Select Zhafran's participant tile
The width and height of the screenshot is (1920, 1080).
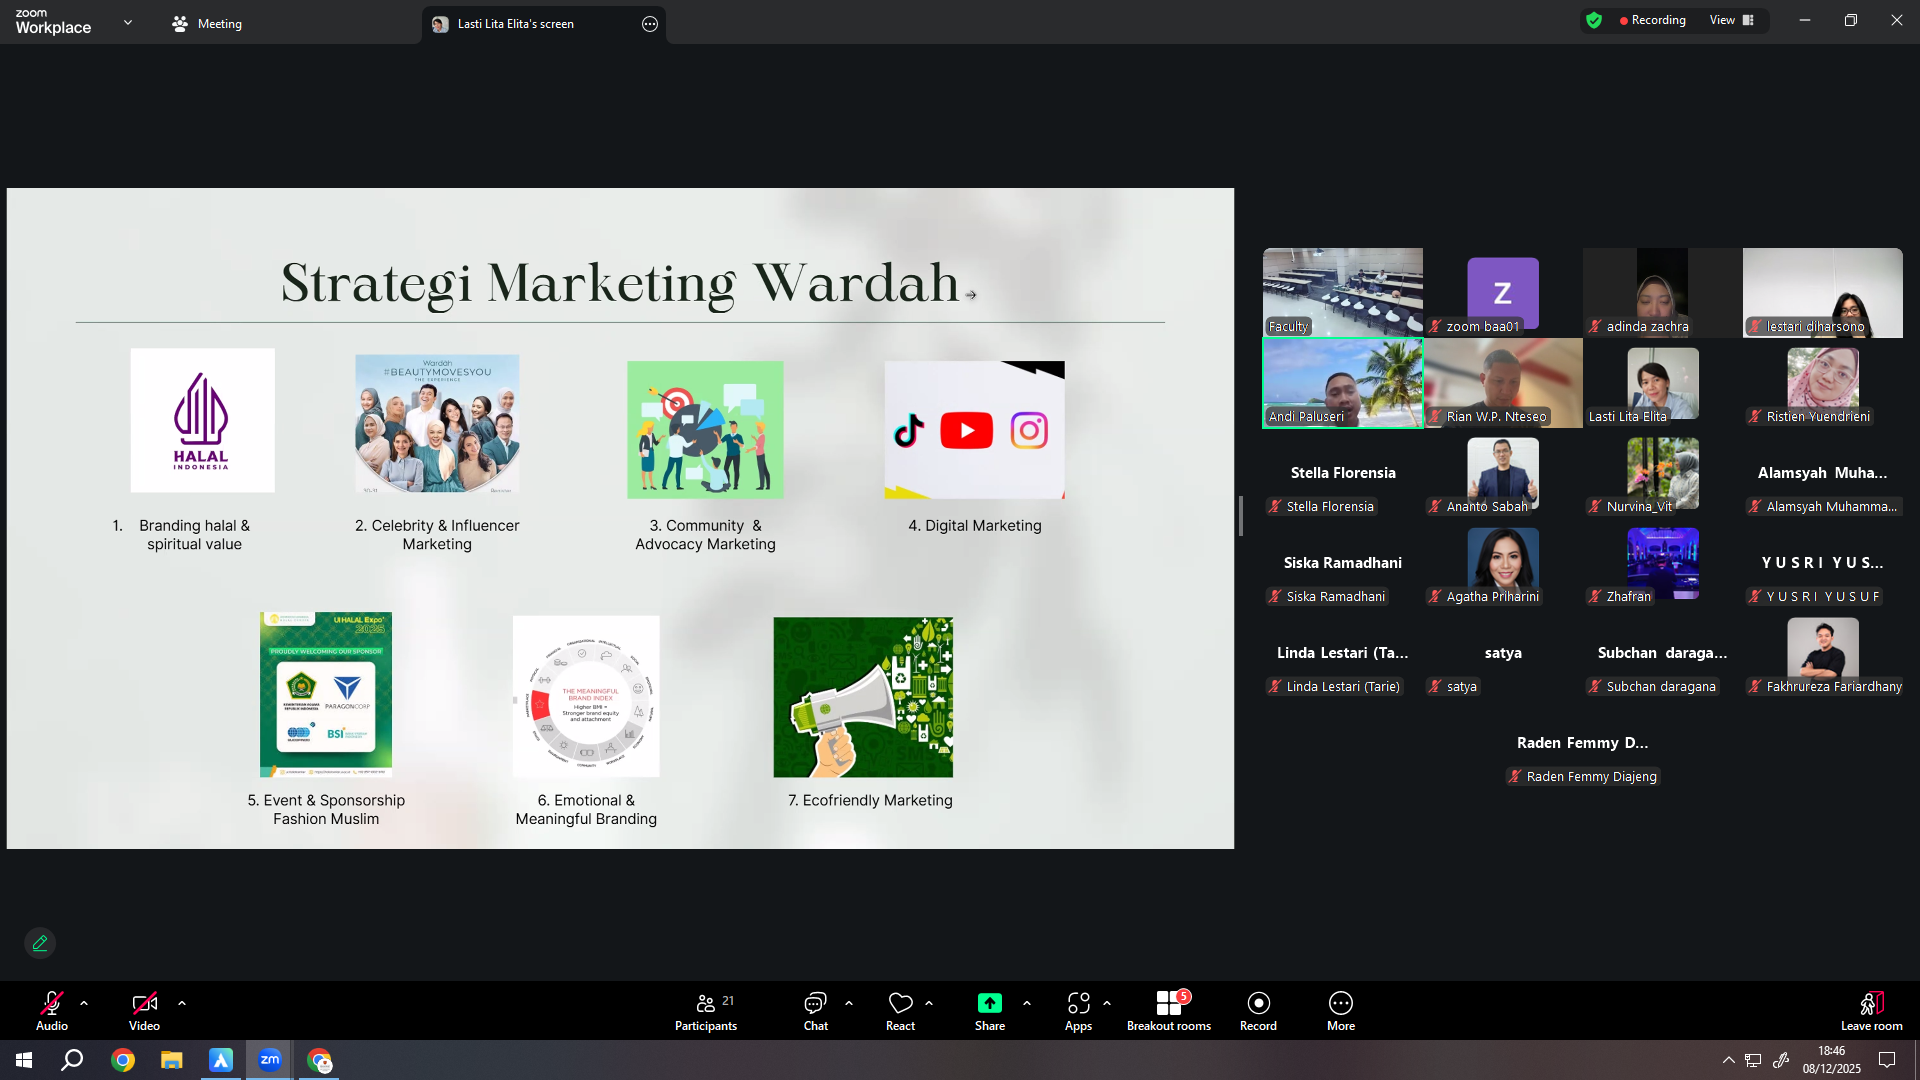click(1663, 563)
